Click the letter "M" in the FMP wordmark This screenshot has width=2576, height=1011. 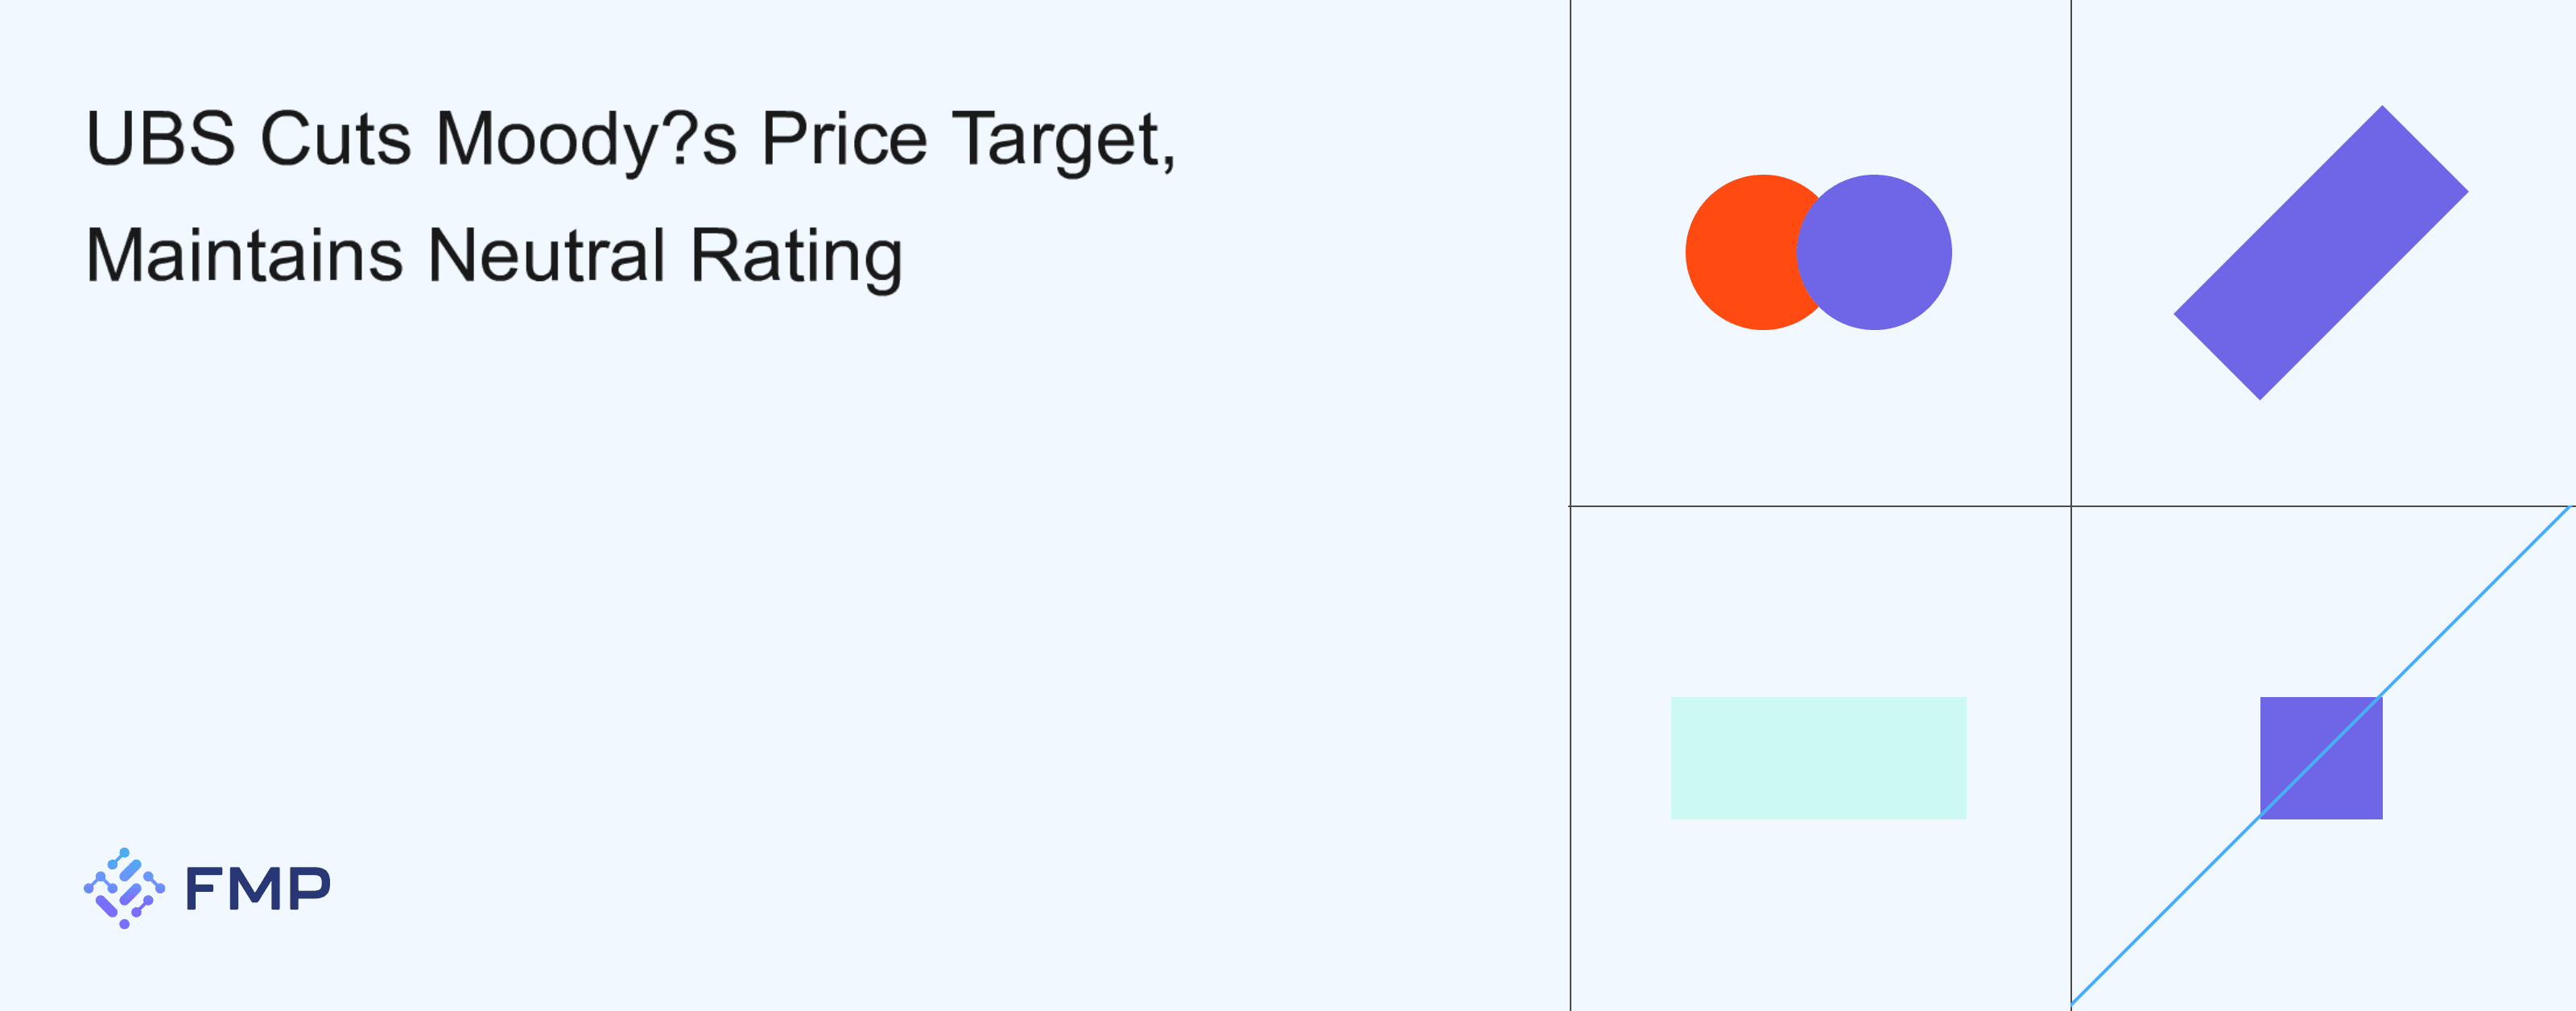click(258, 888)
